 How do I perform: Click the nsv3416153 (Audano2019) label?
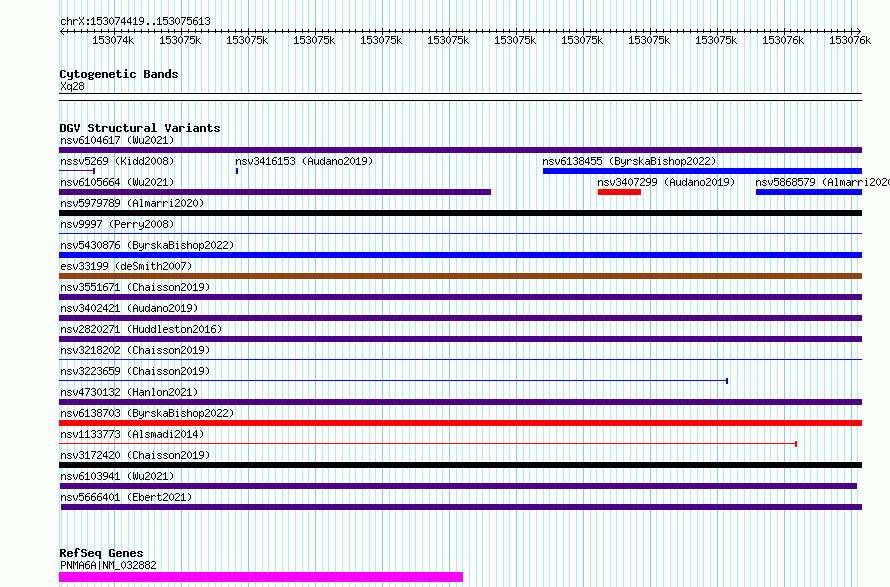point(304,161)
